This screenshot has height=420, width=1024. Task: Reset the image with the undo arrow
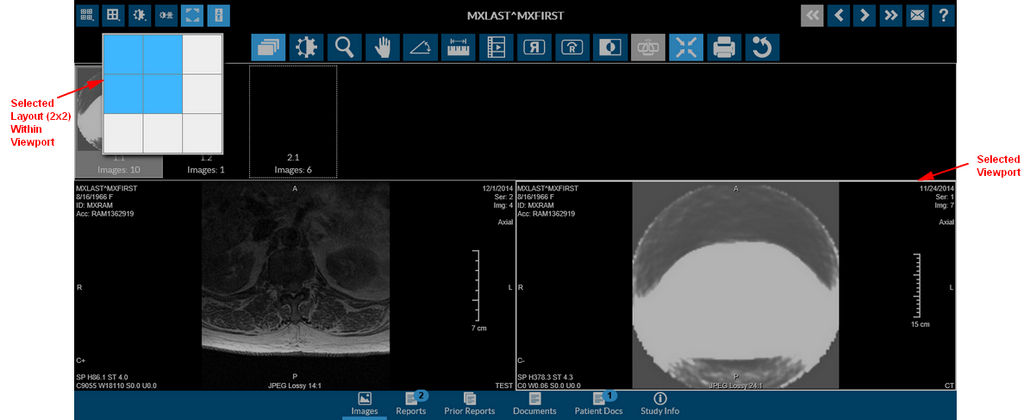pyautogui.click(x=762, y=47)
